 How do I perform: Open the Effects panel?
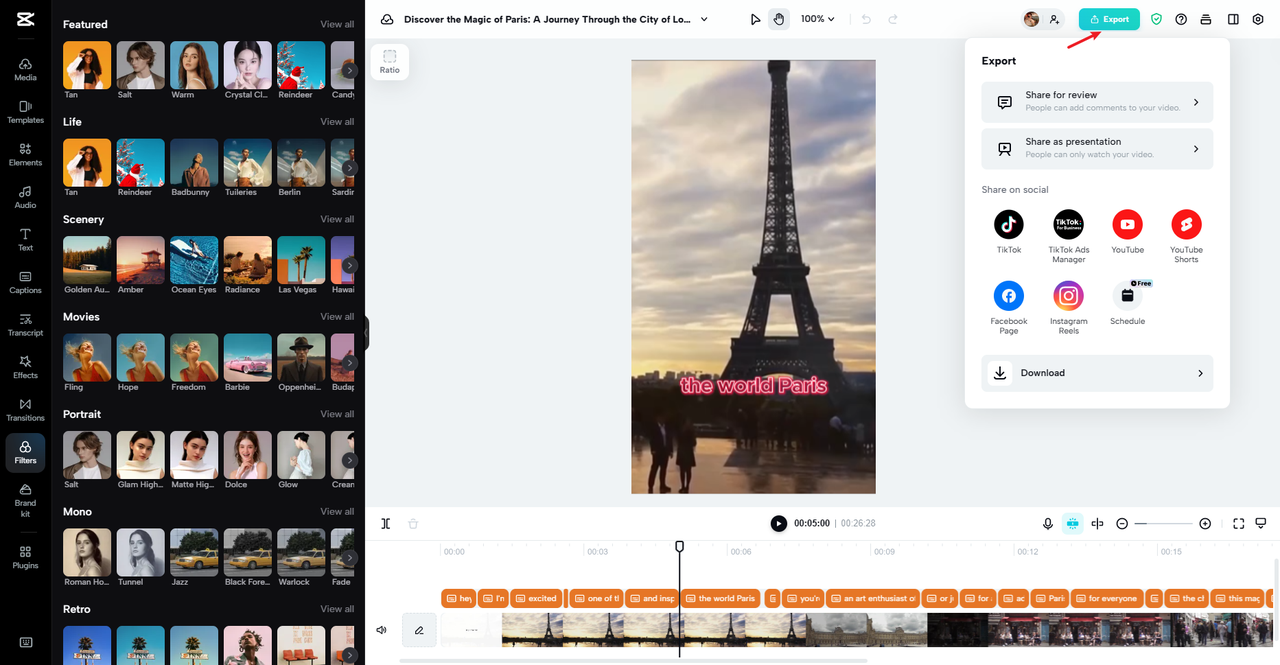click(25, 367)
